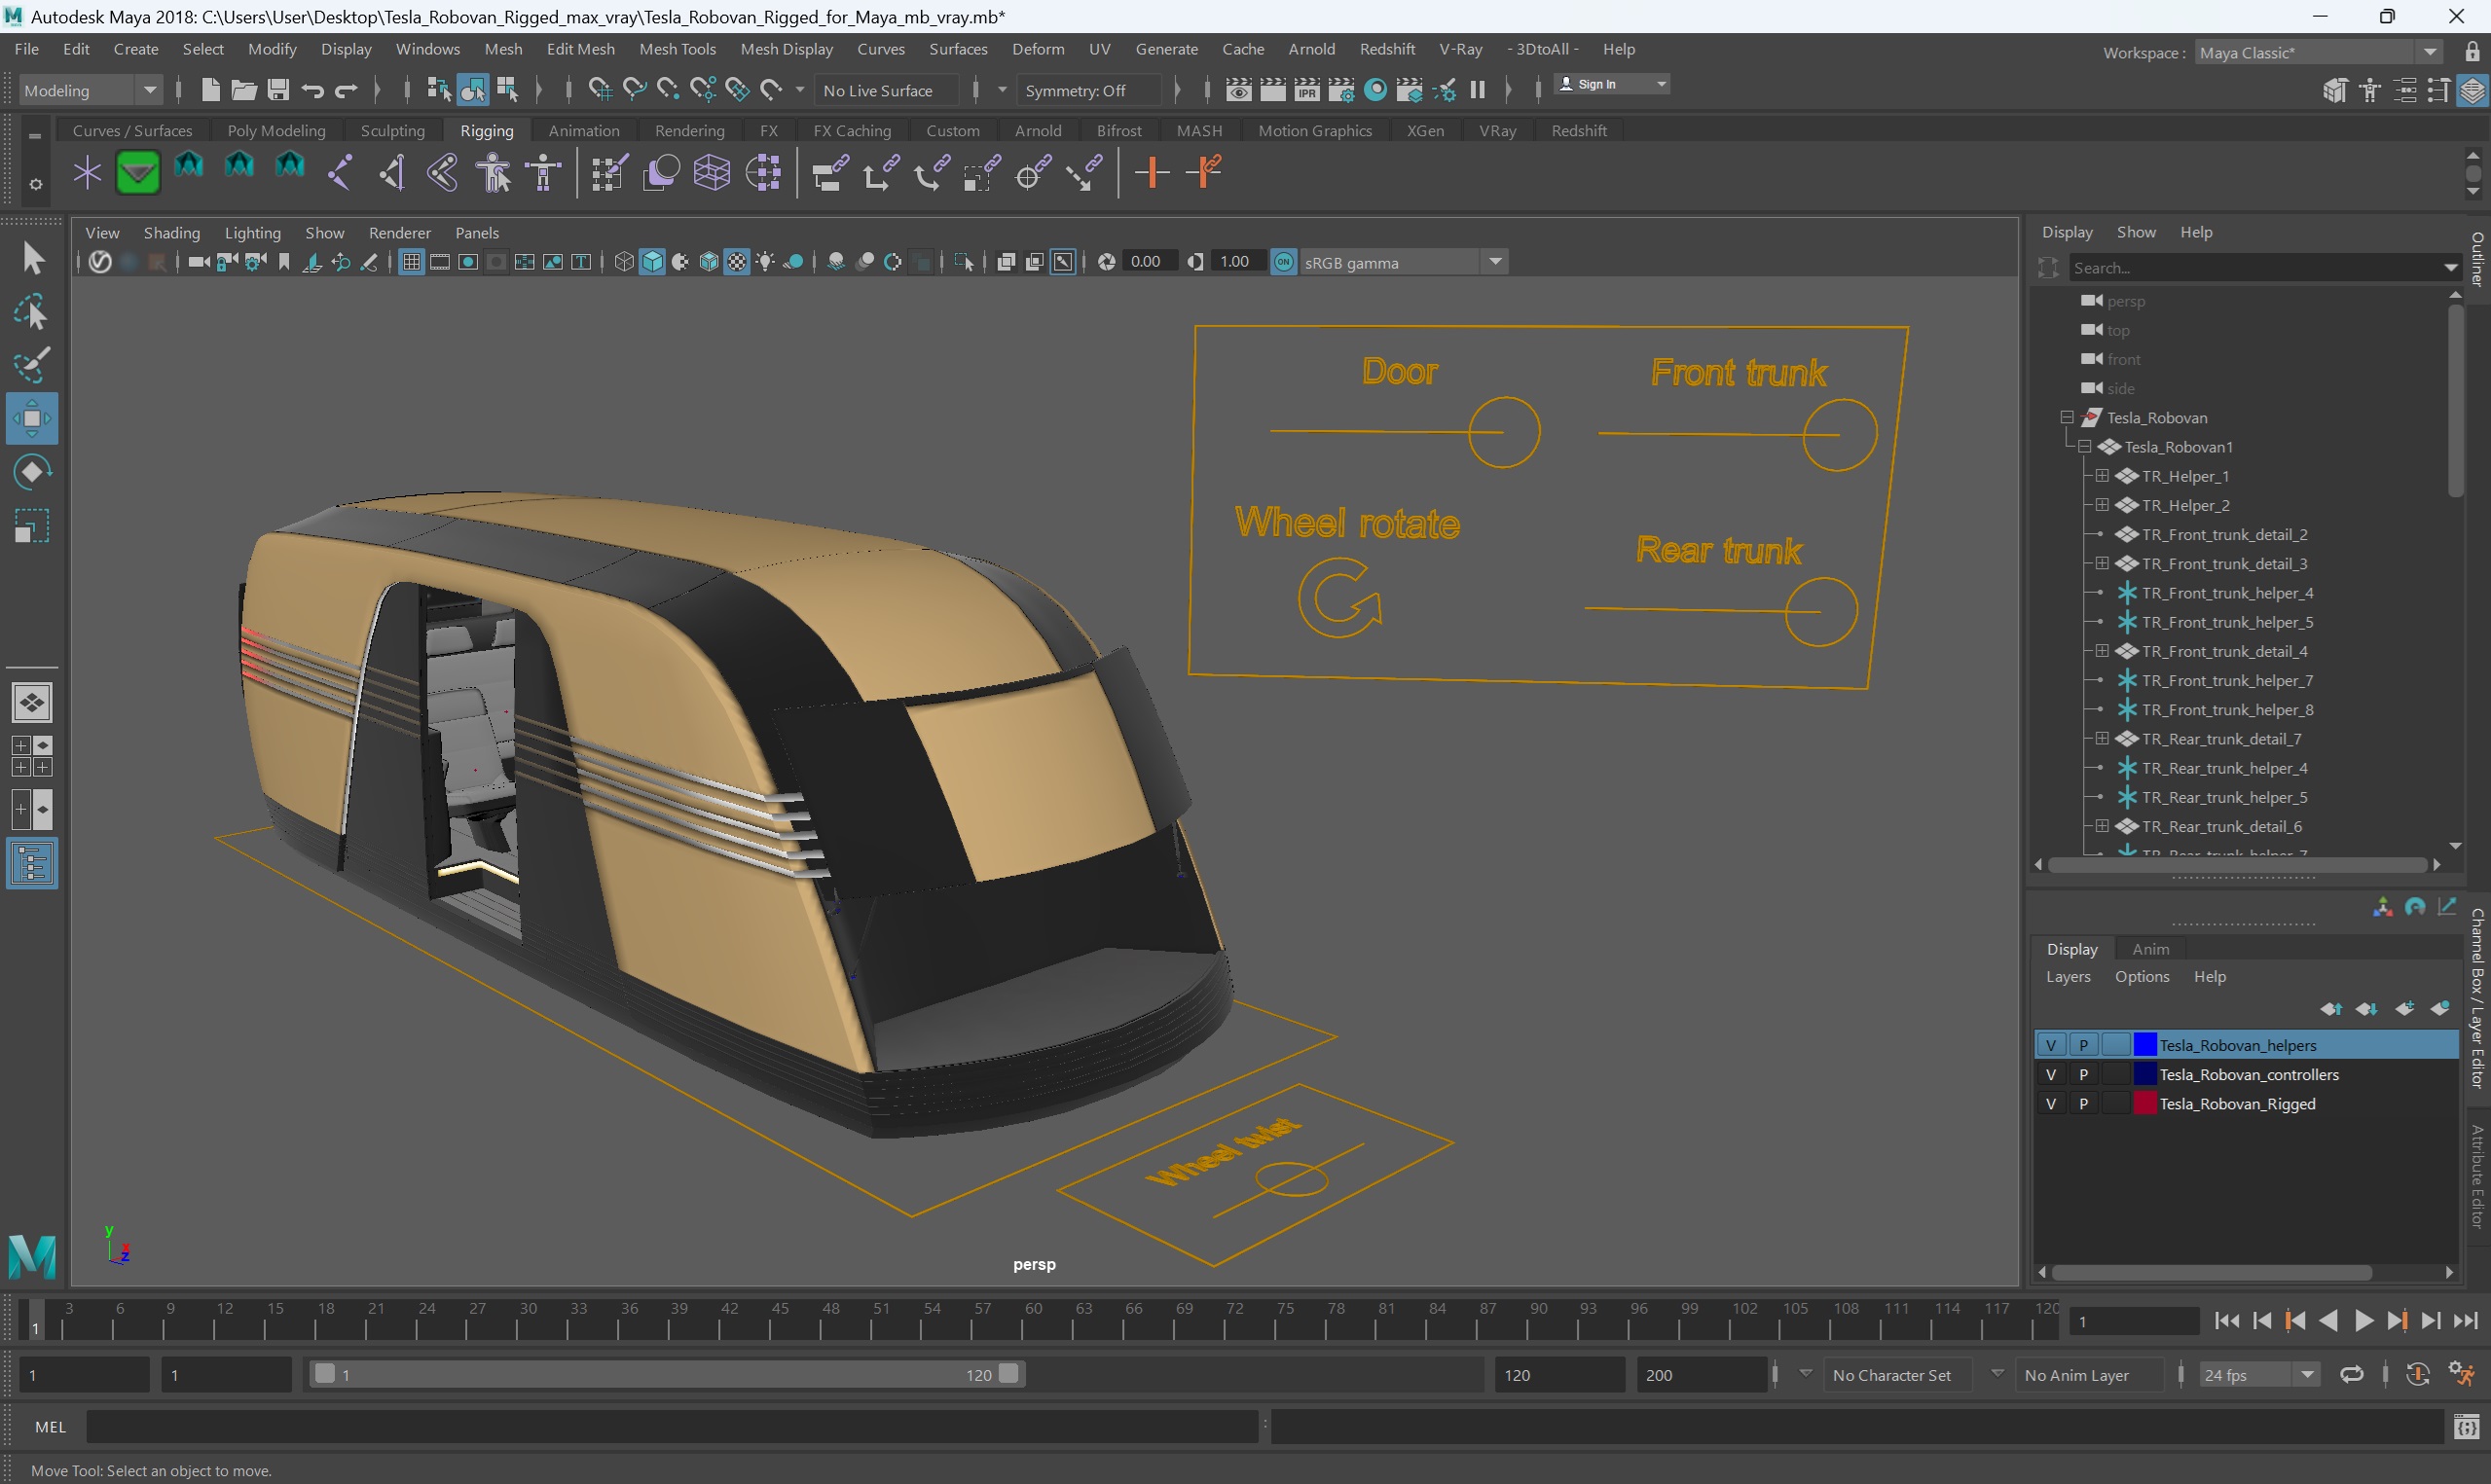Click the four-pane layout icon

coord(32,756)
